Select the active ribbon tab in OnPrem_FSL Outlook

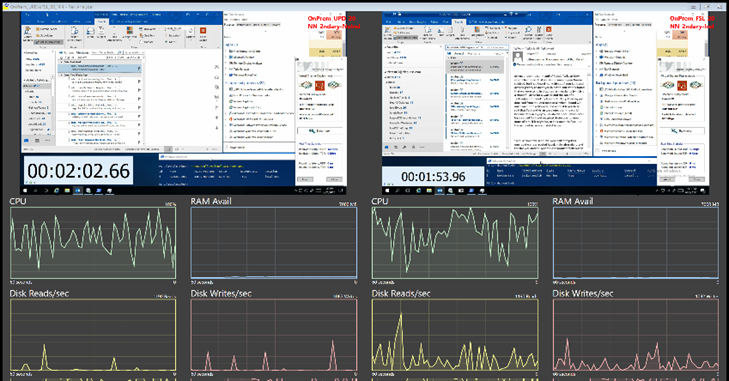click(x=459, y=22)
